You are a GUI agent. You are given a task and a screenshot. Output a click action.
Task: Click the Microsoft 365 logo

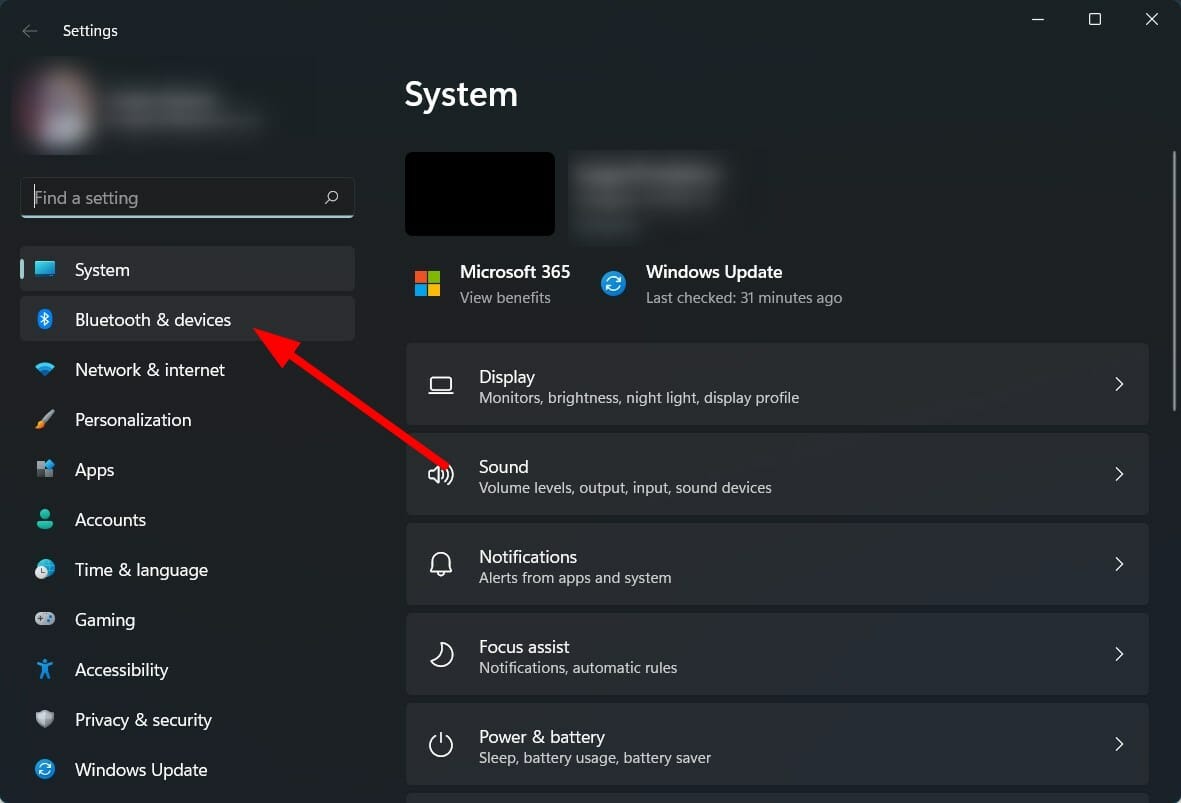(427, 283)
